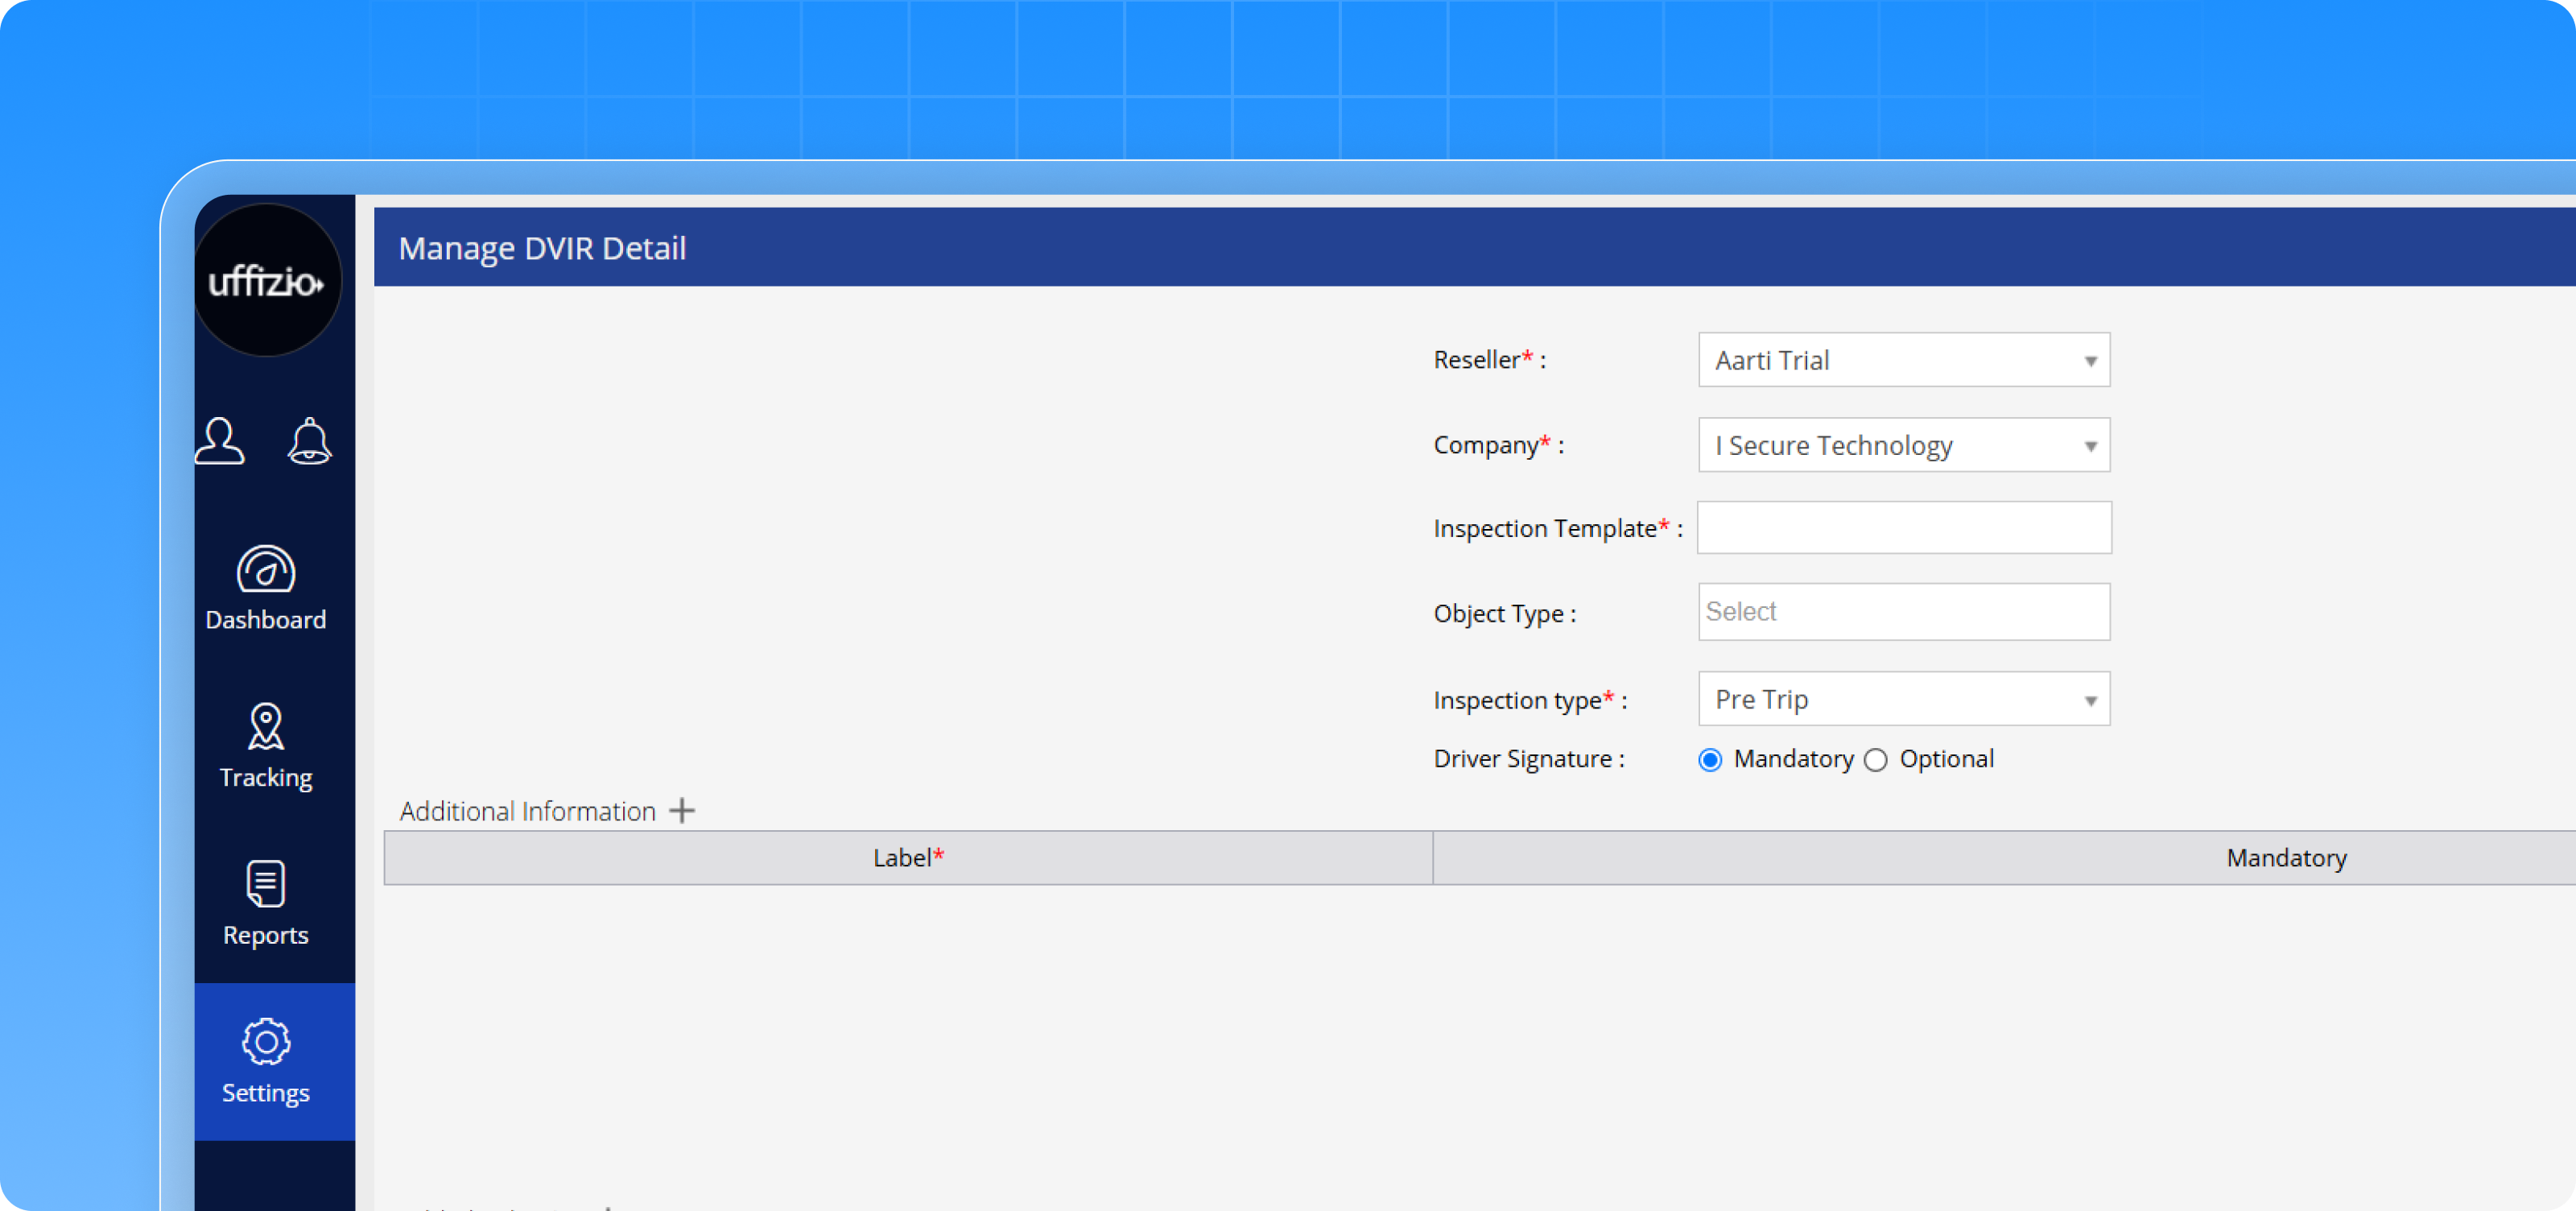Image resolution: width=2576 pixels, height=1211 pixels.
Task: Select the Mandatory driver signature option
Action: [x=1710, y=760]
